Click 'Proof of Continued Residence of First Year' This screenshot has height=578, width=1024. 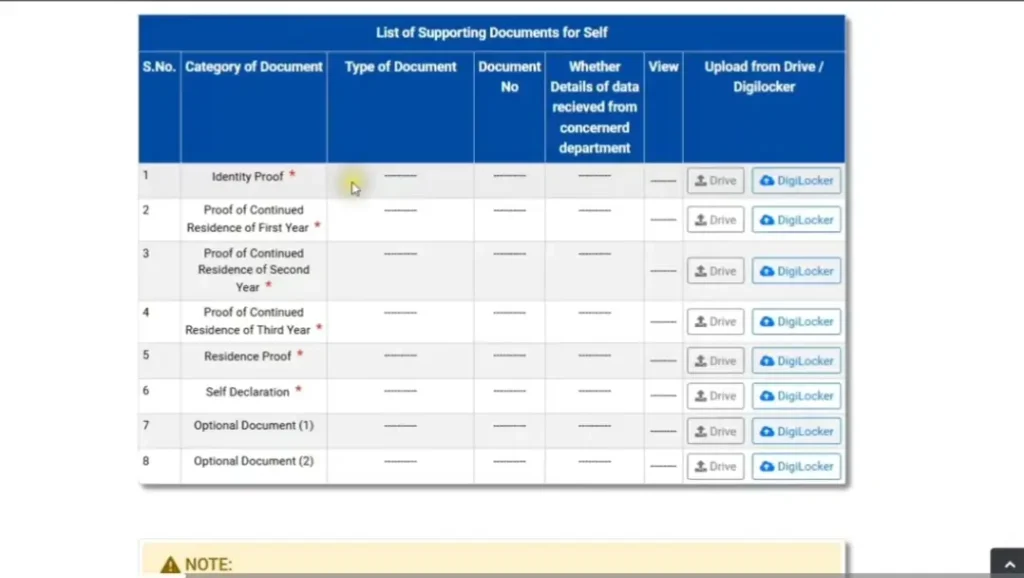point(248,219)
